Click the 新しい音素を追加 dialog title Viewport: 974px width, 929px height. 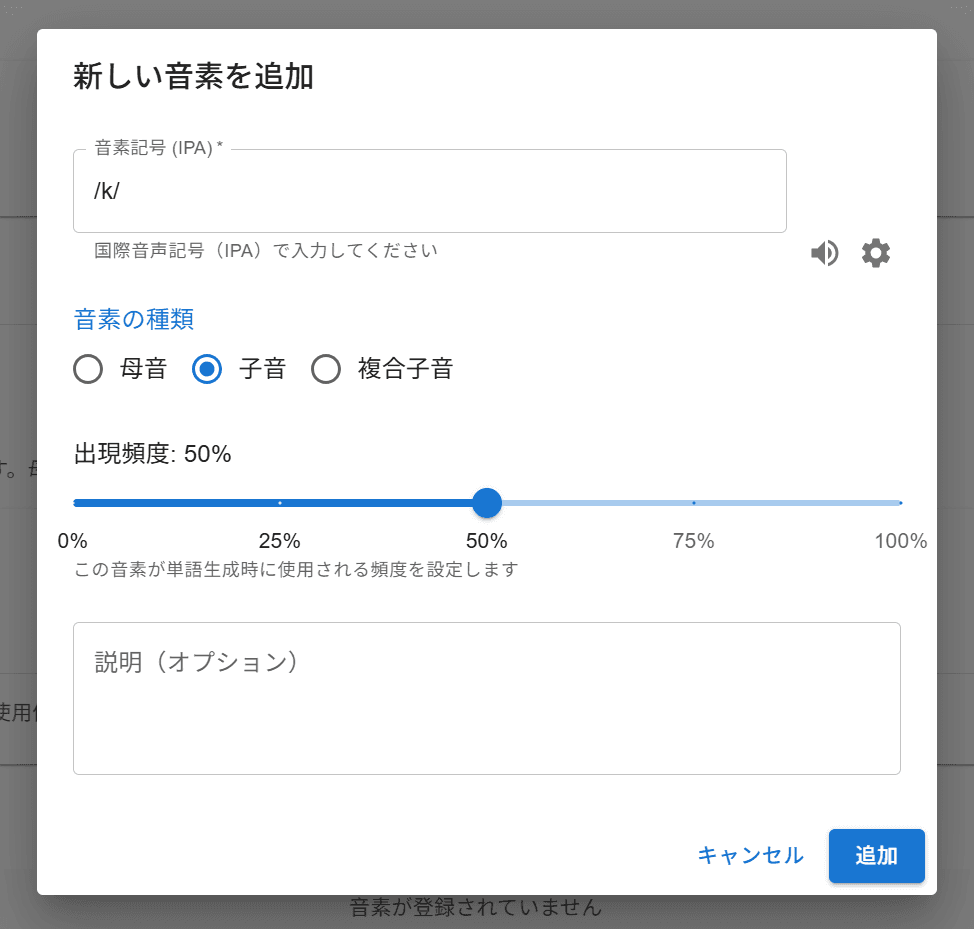tap(194, 76)
